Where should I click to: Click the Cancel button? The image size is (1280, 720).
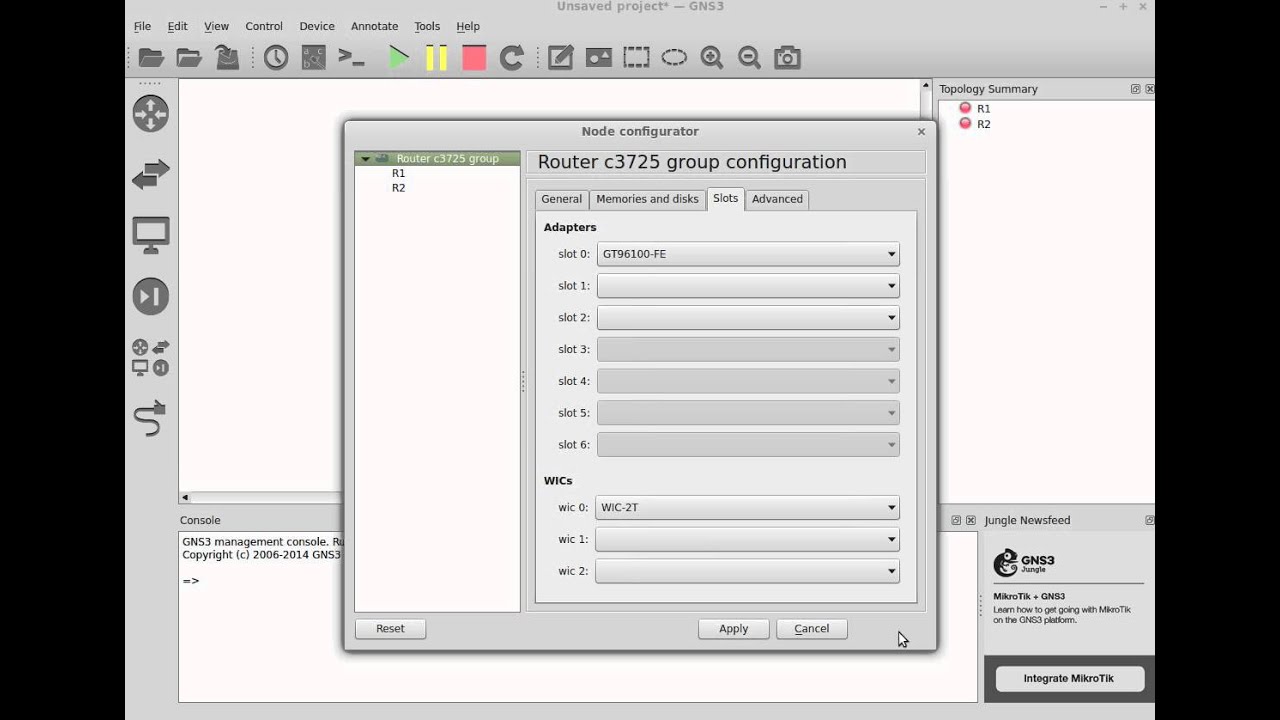click(812, 629)
